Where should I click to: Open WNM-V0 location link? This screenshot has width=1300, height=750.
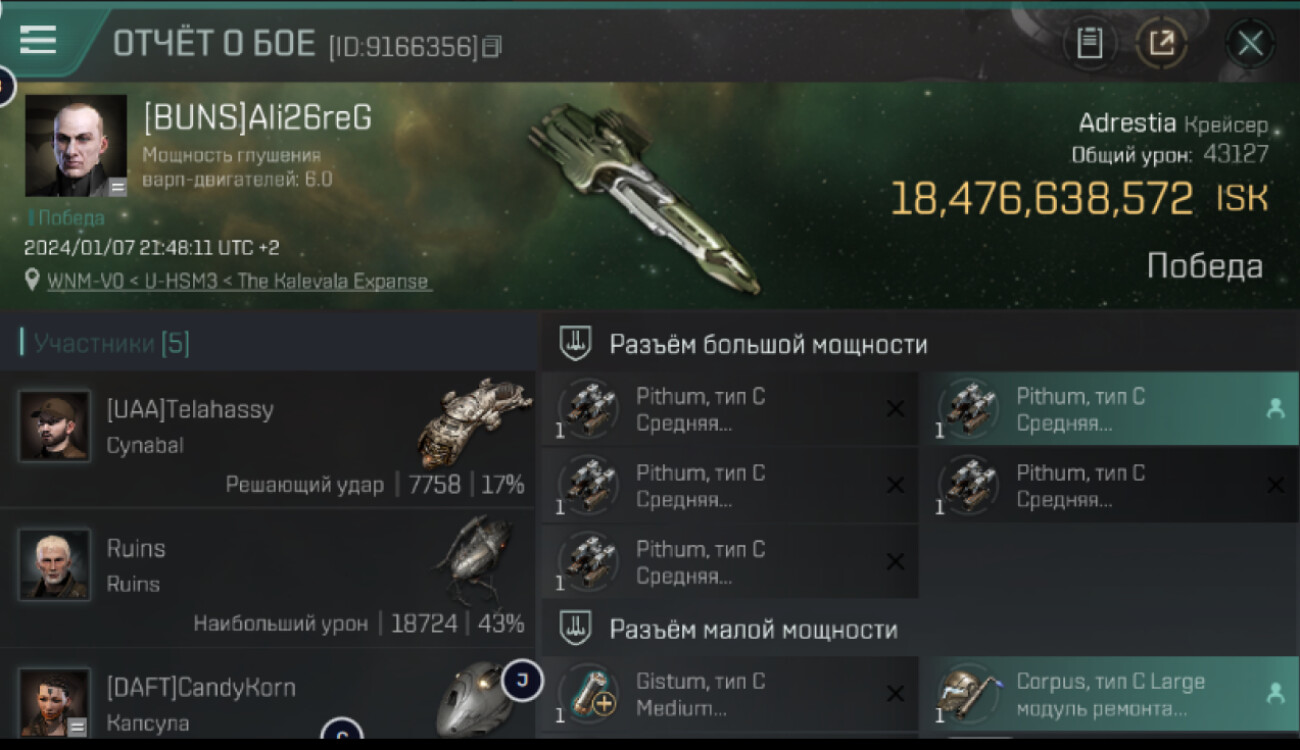tap(239, 281)
